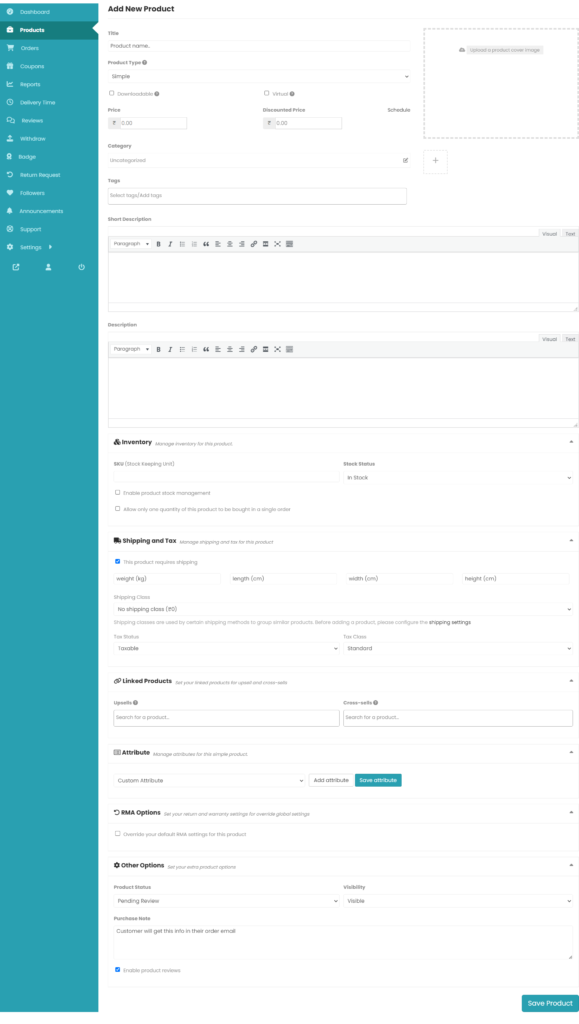Insert bulleted list in Description editor

182,349
